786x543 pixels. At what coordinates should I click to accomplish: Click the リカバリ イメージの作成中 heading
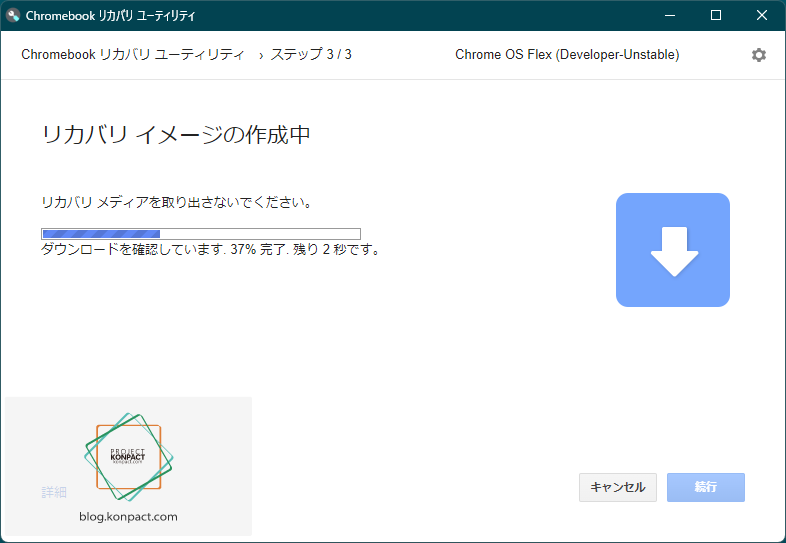tap(176, 134)
